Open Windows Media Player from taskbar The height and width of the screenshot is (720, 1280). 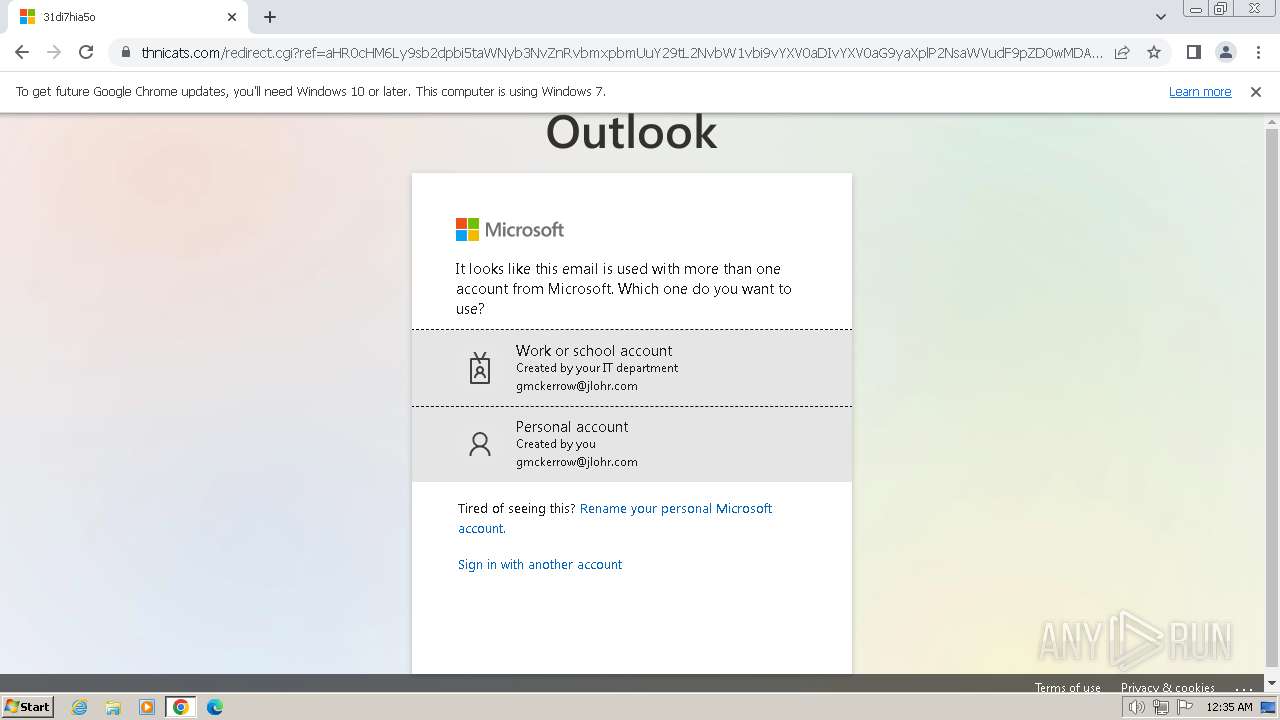(147, 707)
